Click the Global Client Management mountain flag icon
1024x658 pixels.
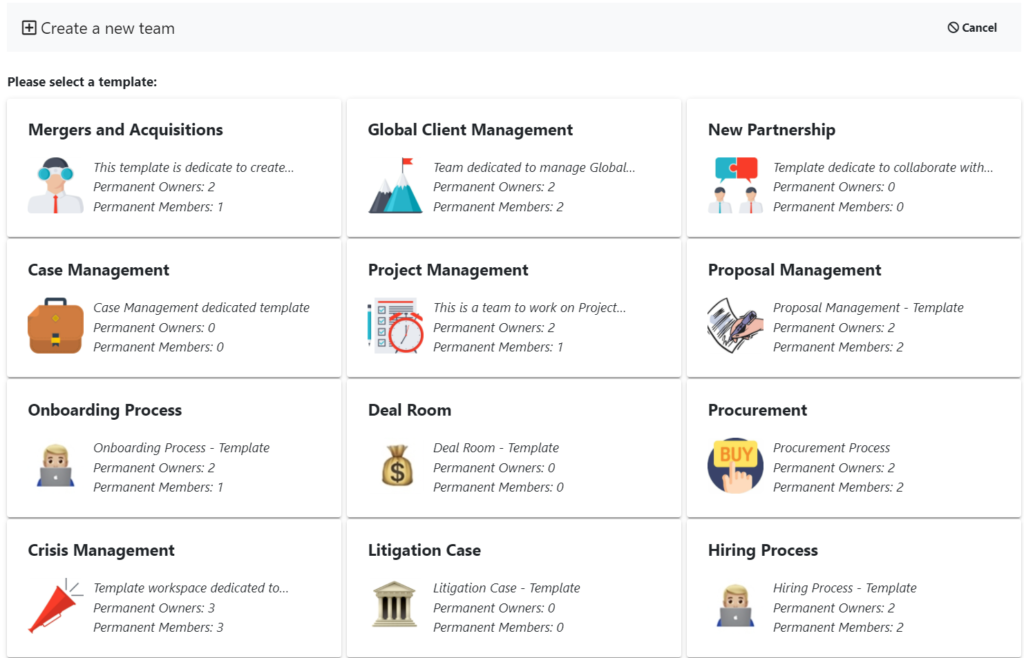pos(395,185)
